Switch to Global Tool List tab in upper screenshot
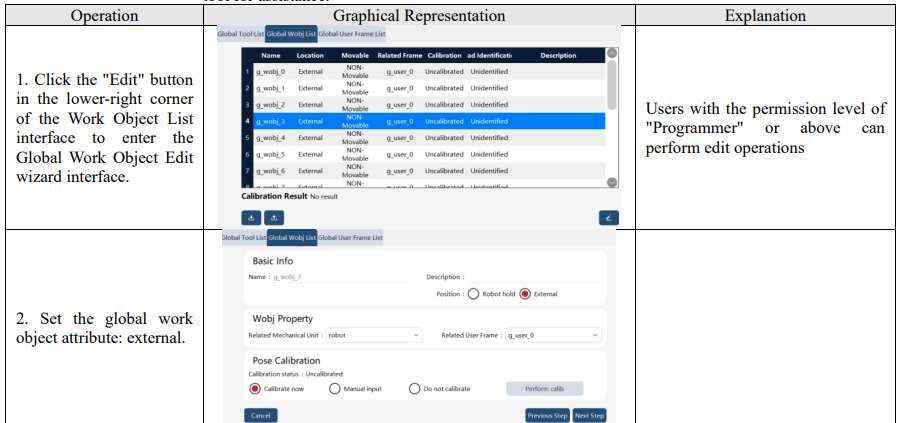The image size is (898, 423). tap(241, 34)
